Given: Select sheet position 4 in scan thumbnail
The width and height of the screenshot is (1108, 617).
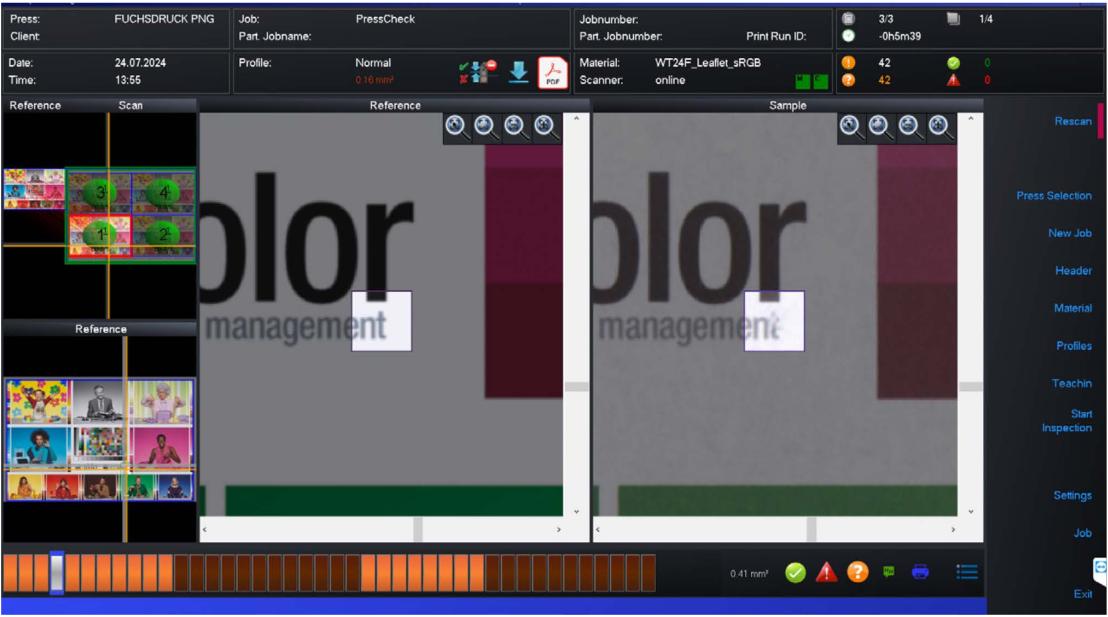Looking at the screenshot, I should (x=162, y=192).
